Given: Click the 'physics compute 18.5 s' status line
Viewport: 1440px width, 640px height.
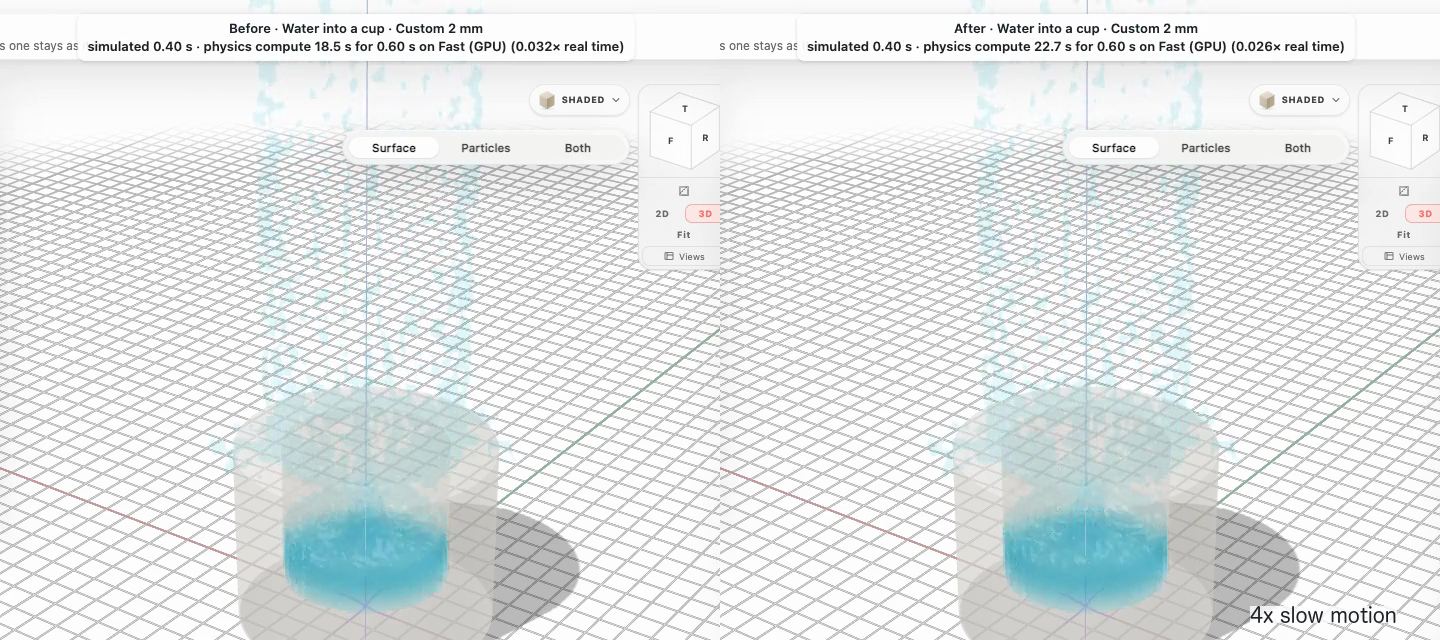Looking at the screenshot, I should (356, 47).
